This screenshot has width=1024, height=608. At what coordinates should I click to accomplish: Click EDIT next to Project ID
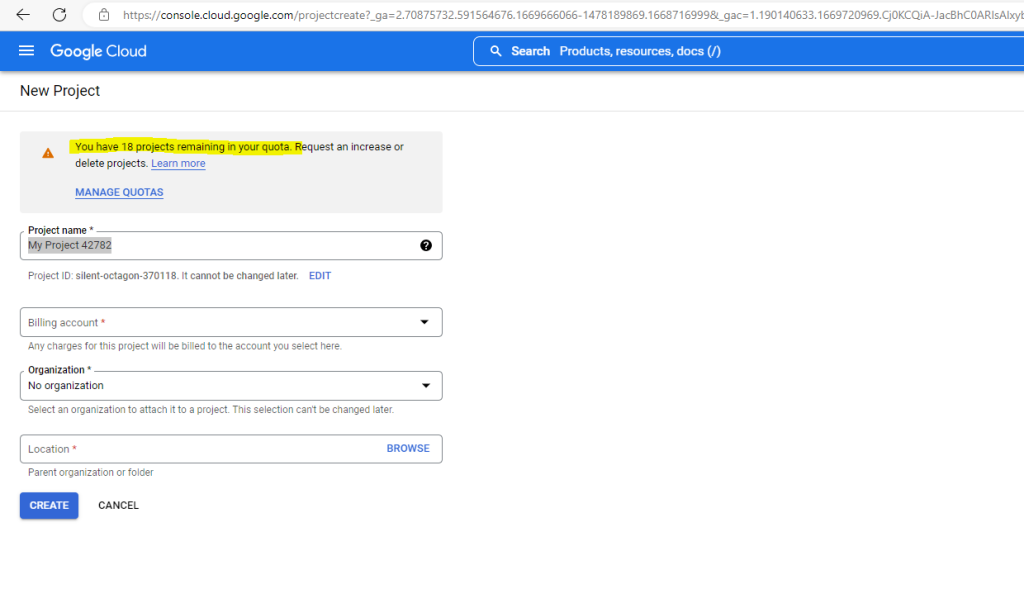click(x=320, y=276)
